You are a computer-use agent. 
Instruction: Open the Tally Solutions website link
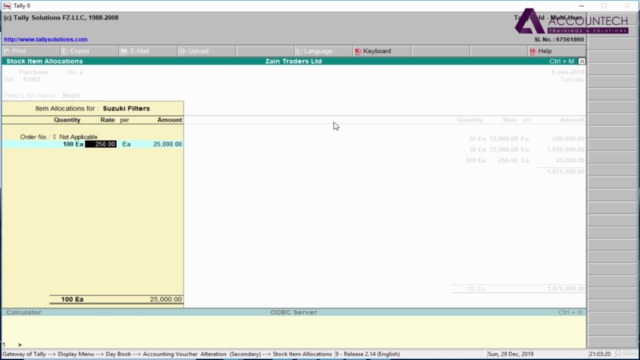45,40
